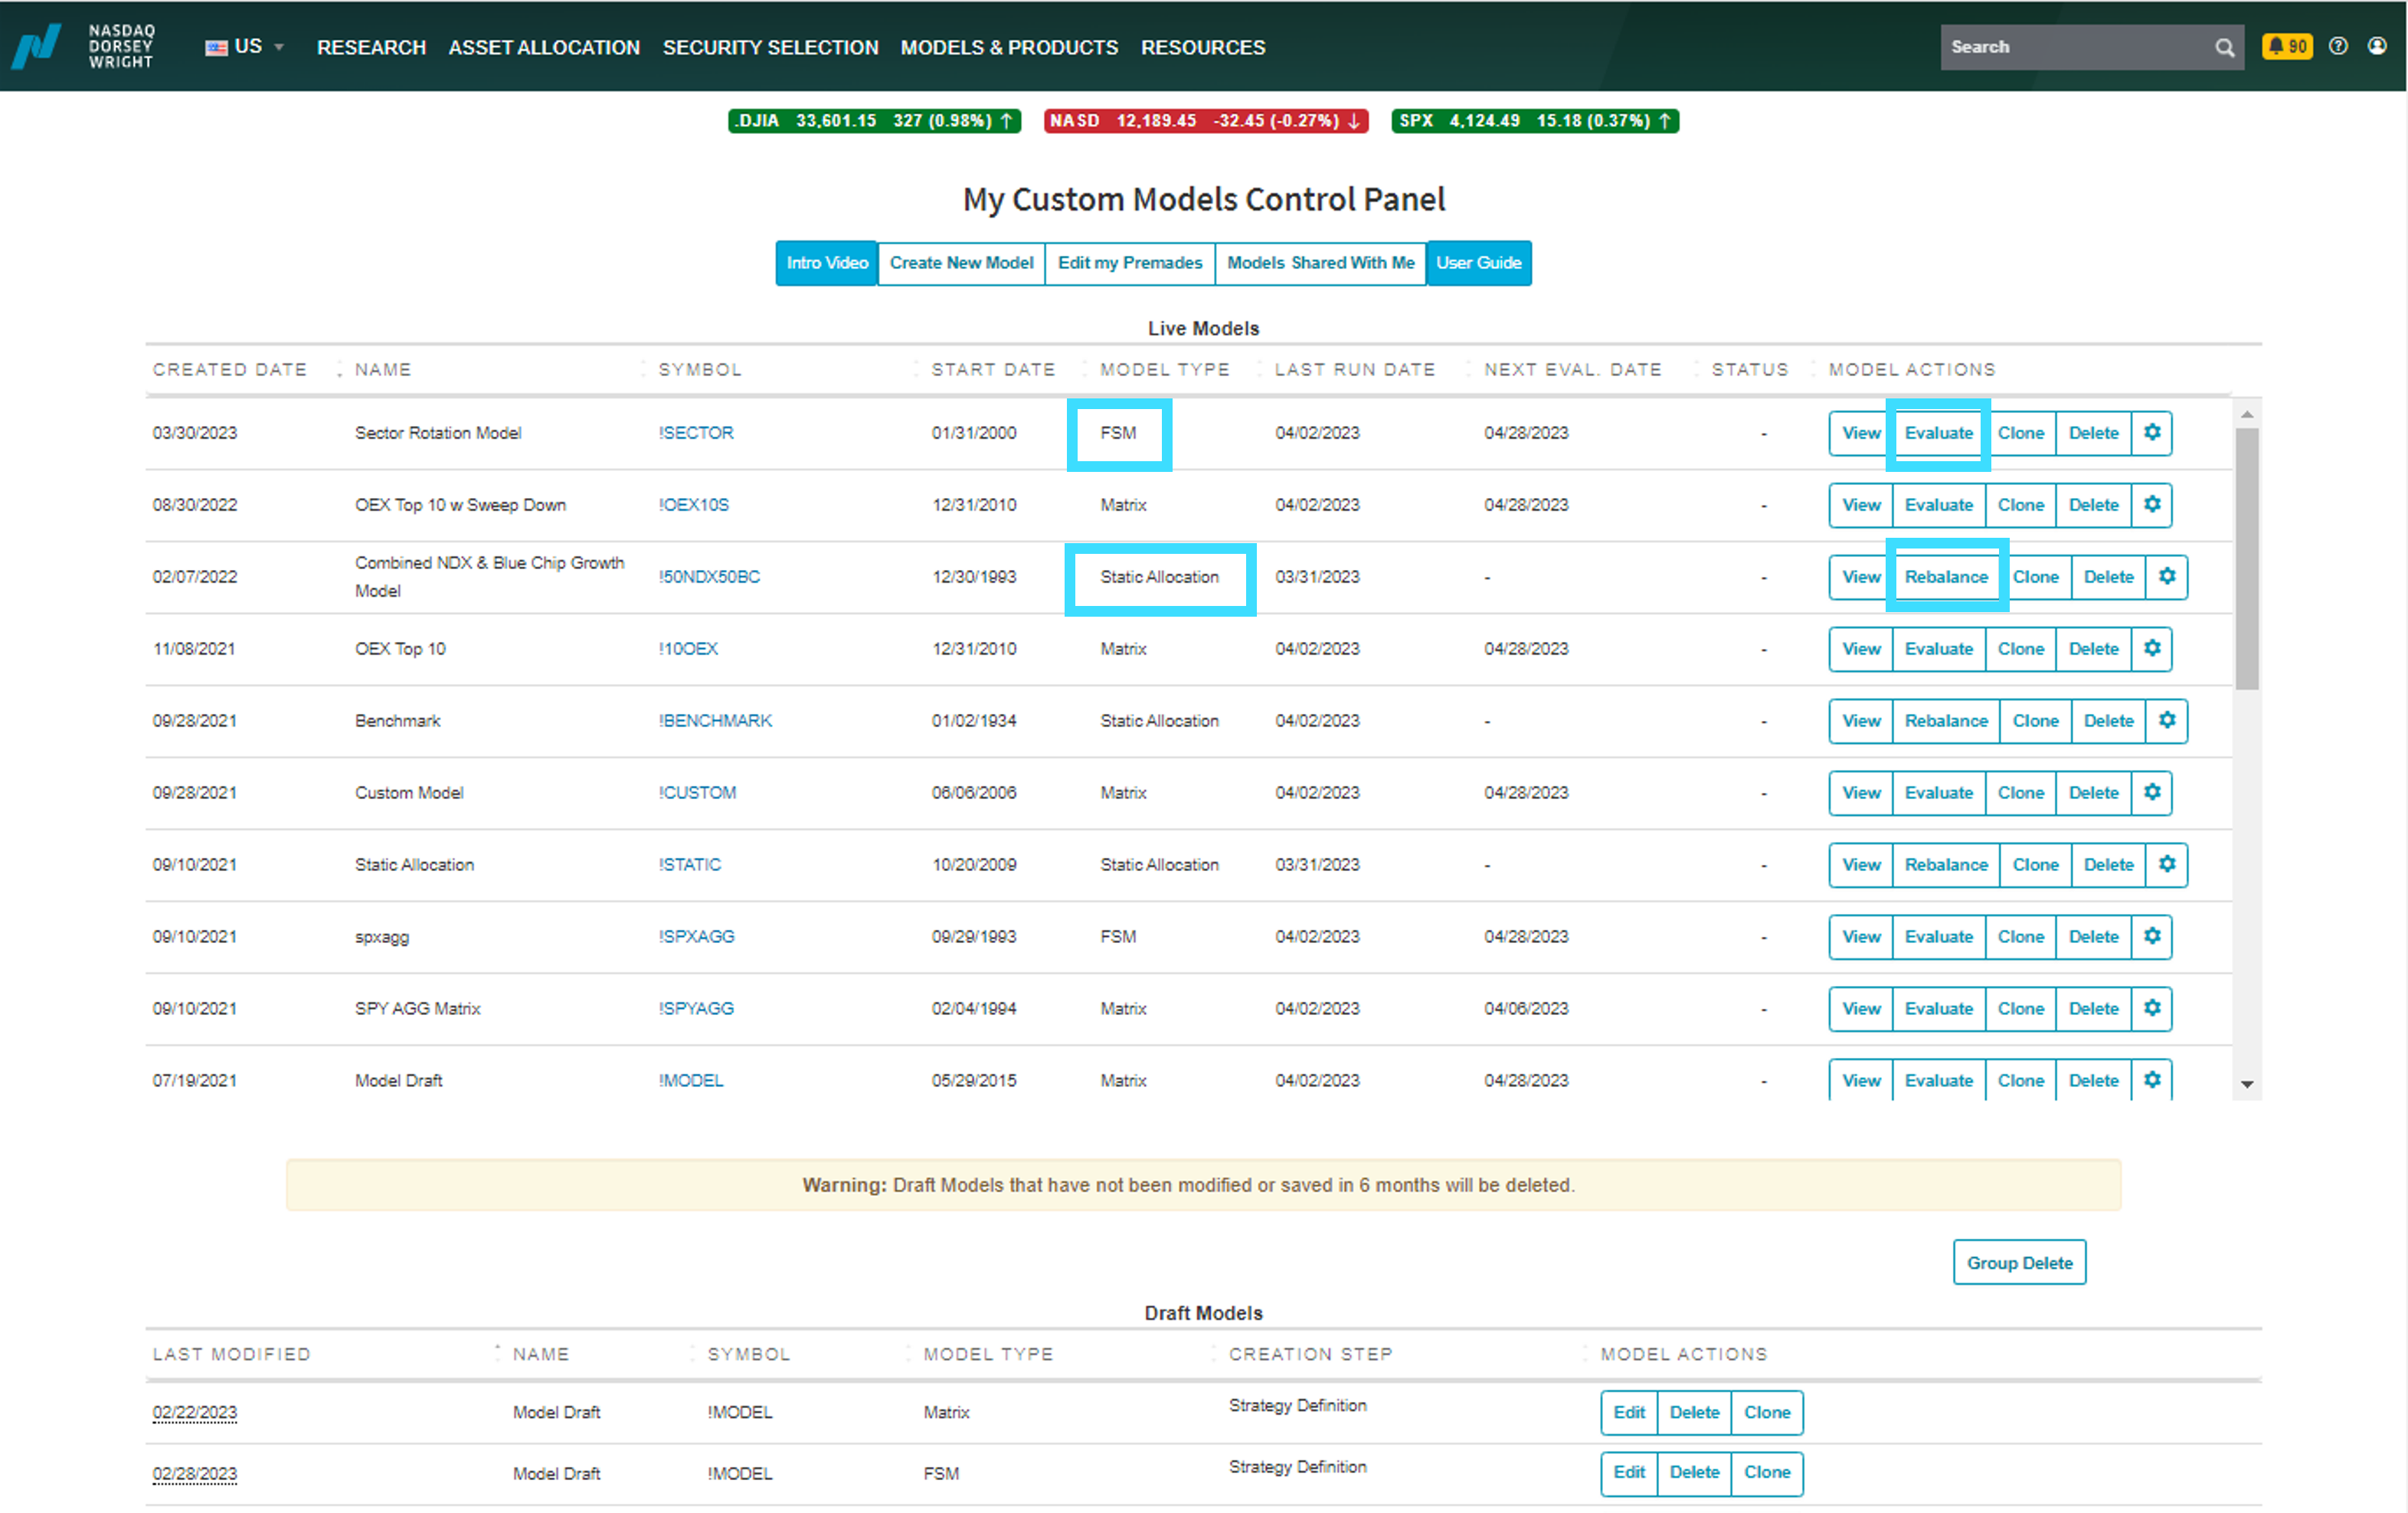Click the US flag icon

216,47
